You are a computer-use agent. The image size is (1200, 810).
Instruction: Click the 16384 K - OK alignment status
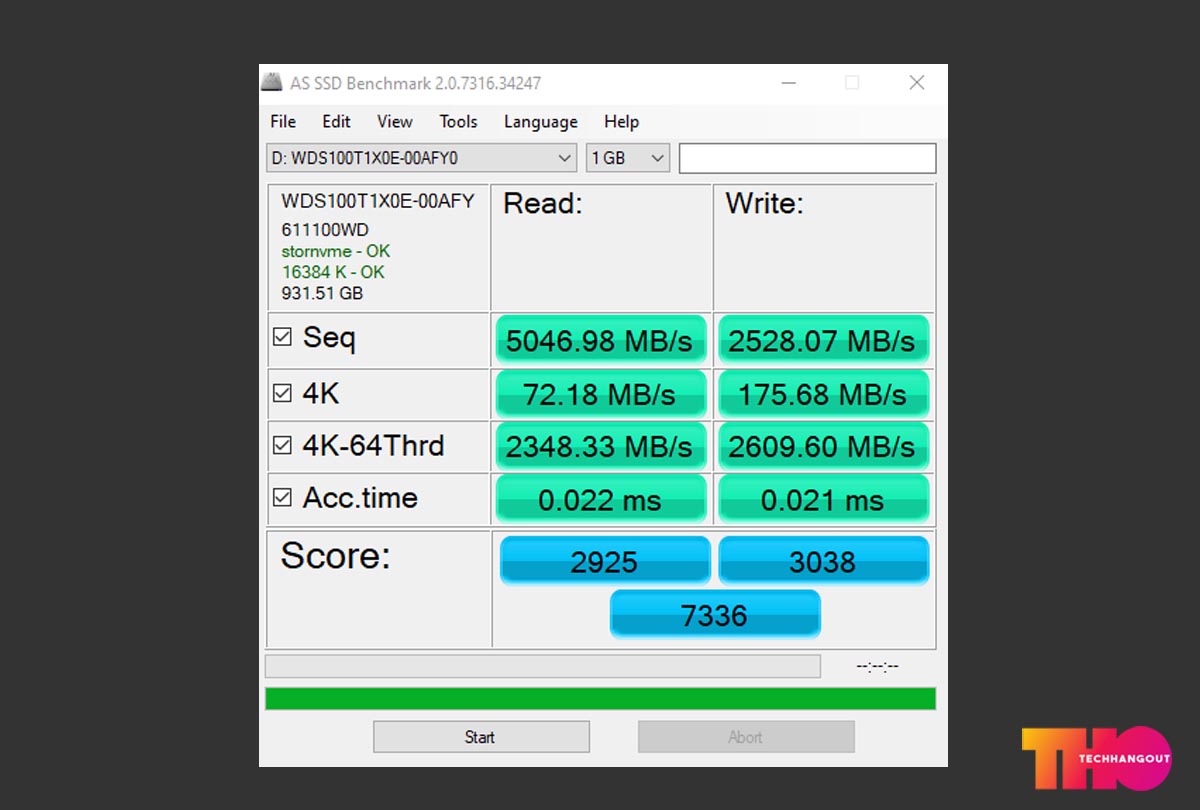click(333, 272)
